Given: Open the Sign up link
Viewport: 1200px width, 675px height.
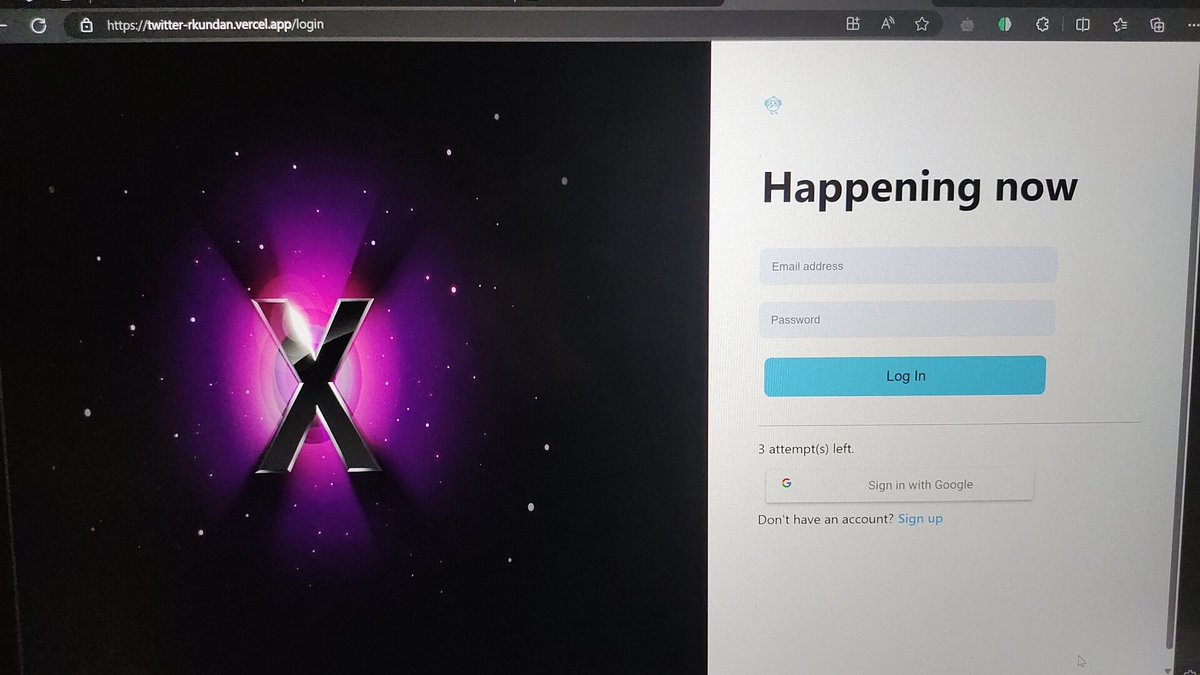Looking at the screenshot, I should pos(920,518).
